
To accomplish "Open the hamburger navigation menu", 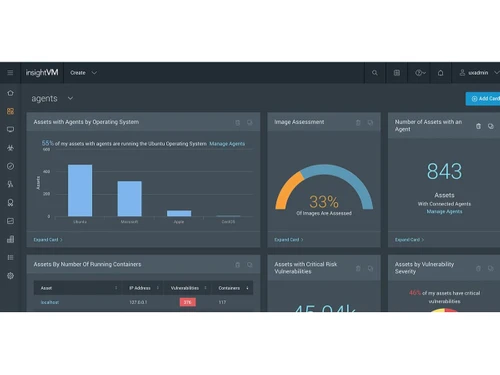I will click(10, 73).
